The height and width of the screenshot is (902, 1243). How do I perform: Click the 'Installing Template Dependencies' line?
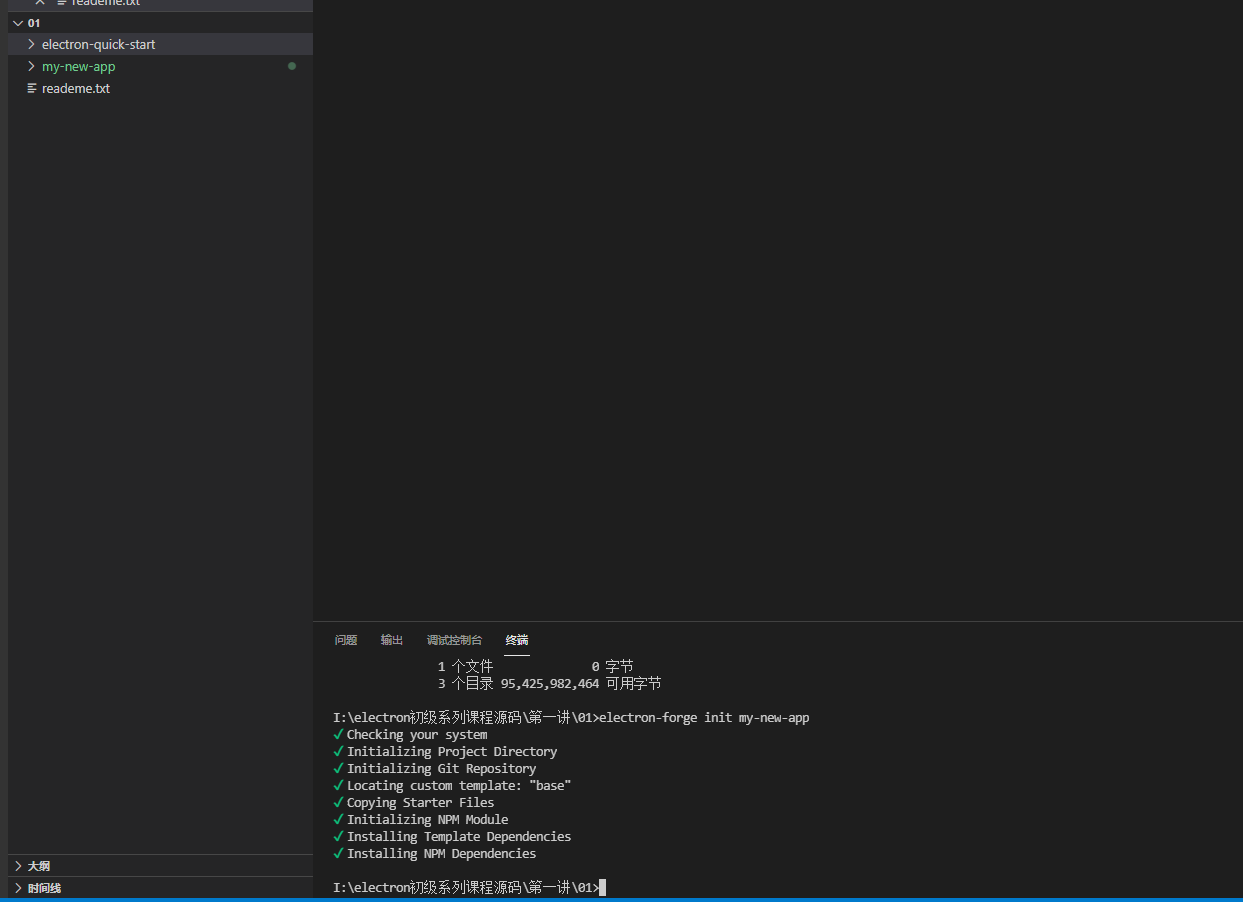coord(459,836)
